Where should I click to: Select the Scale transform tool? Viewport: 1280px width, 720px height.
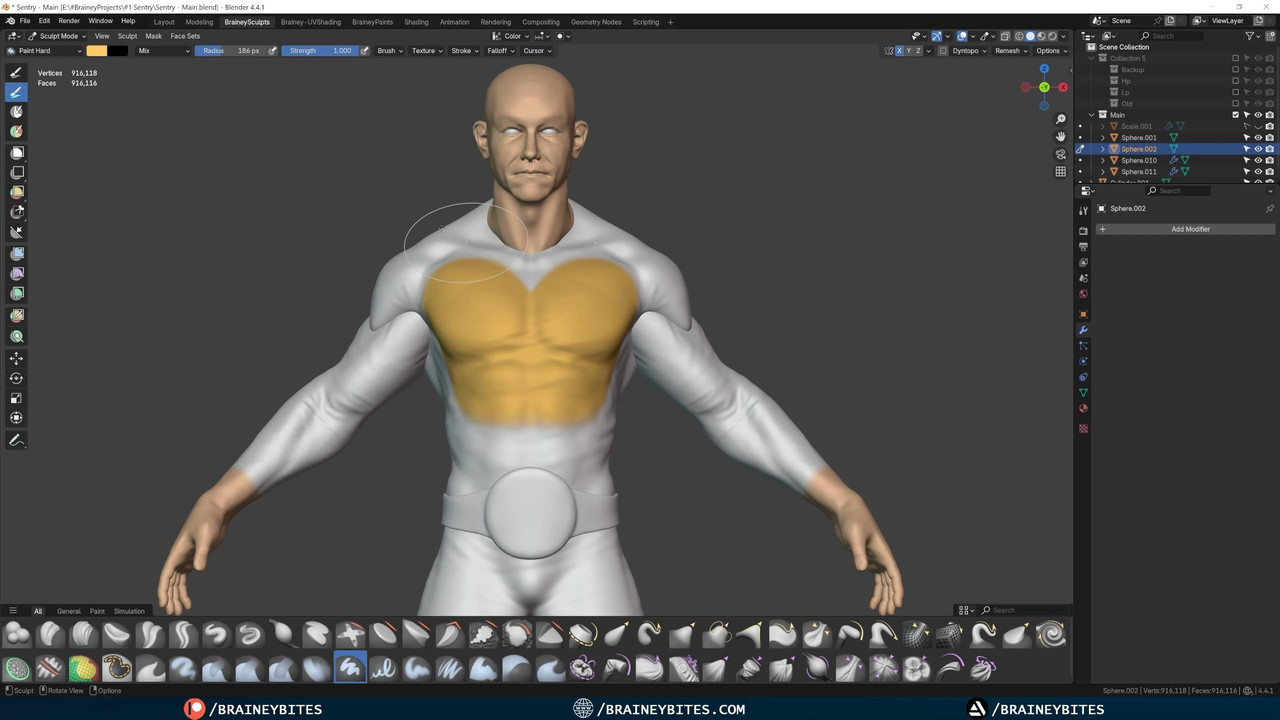16,398
